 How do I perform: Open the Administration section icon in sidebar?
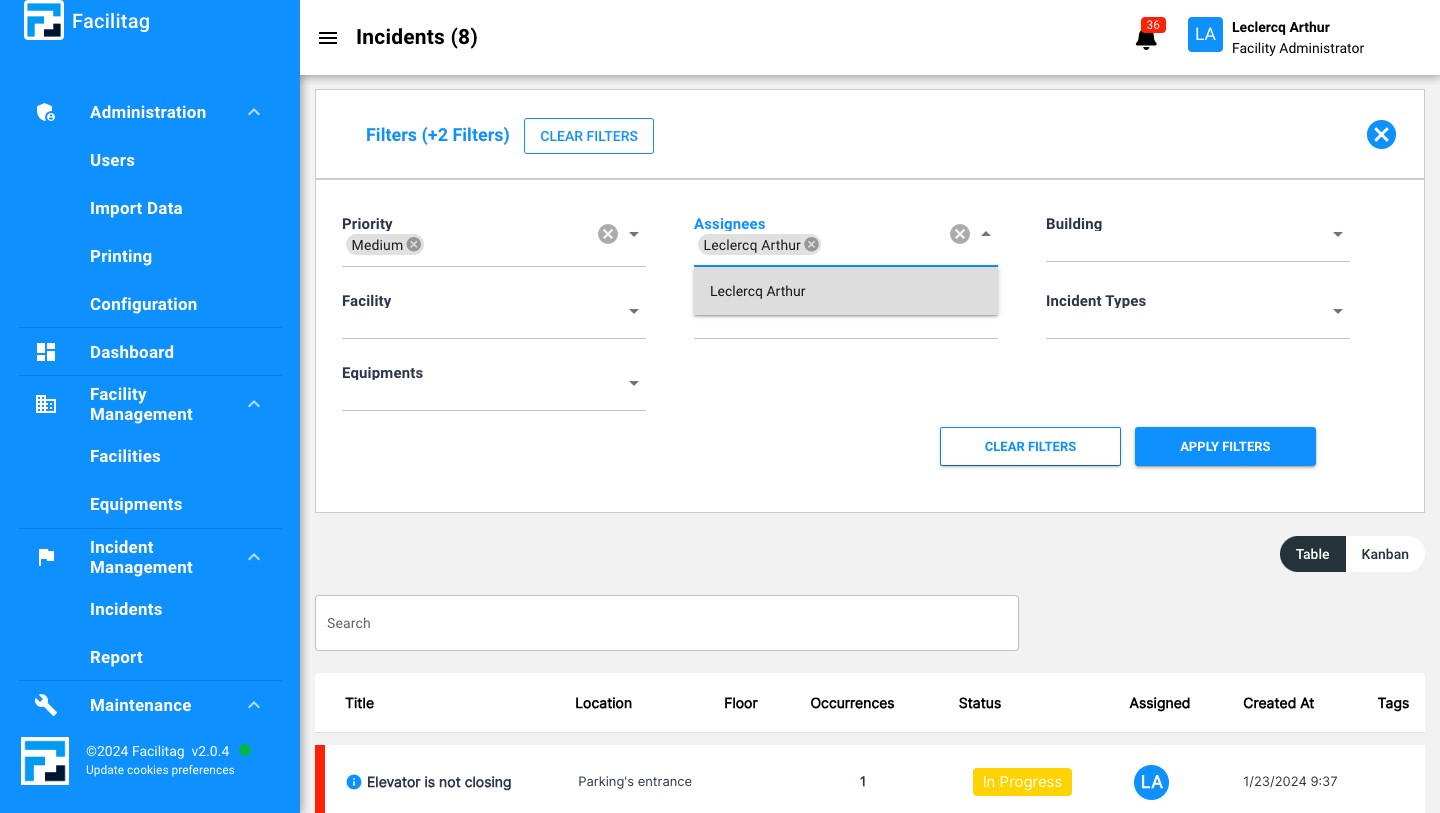point(45,112)
